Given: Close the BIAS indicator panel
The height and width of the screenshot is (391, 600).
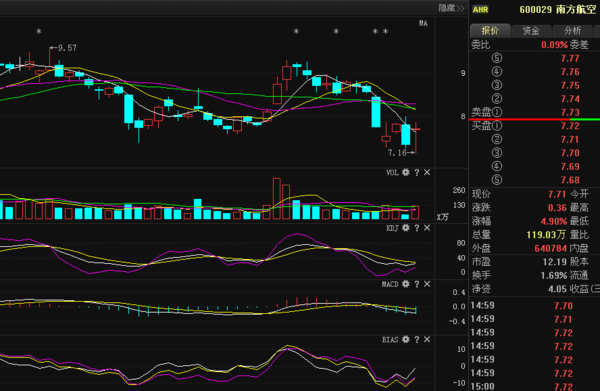Looking at the screenshot, I should point(427,339).
